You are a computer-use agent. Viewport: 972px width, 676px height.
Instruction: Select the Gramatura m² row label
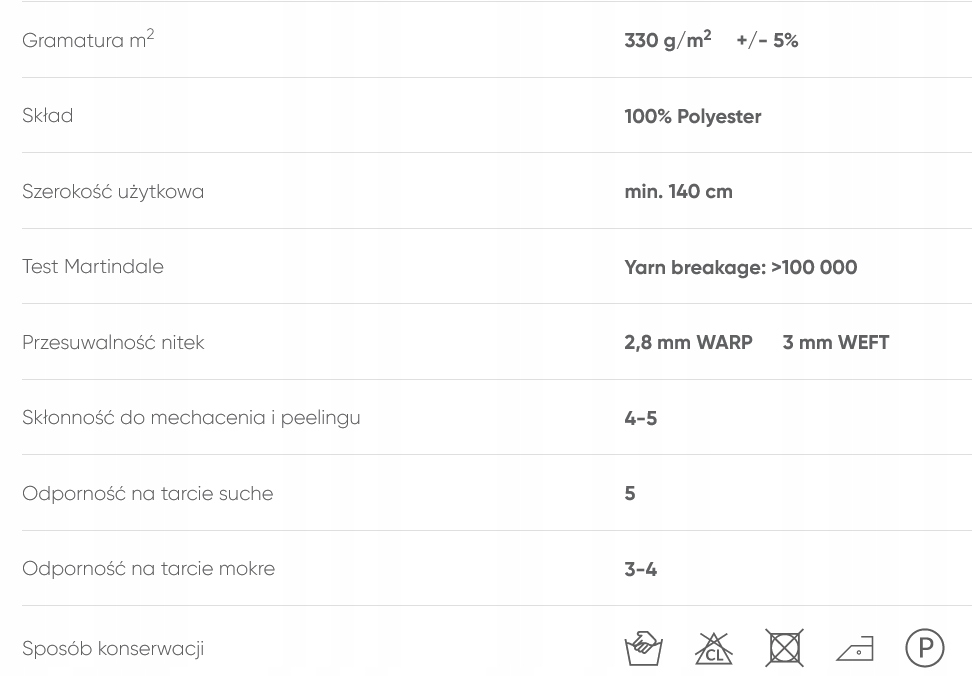tap(88, 40)
